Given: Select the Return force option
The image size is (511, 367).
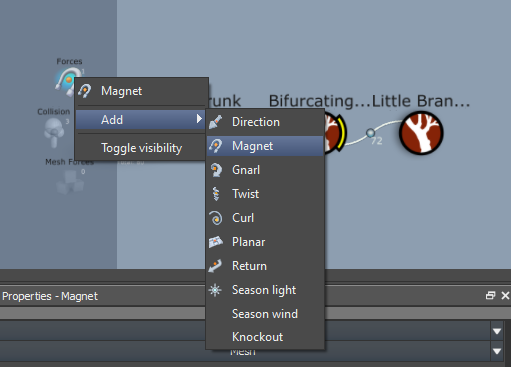Looking at the screenshot, I should pos(265,266).
